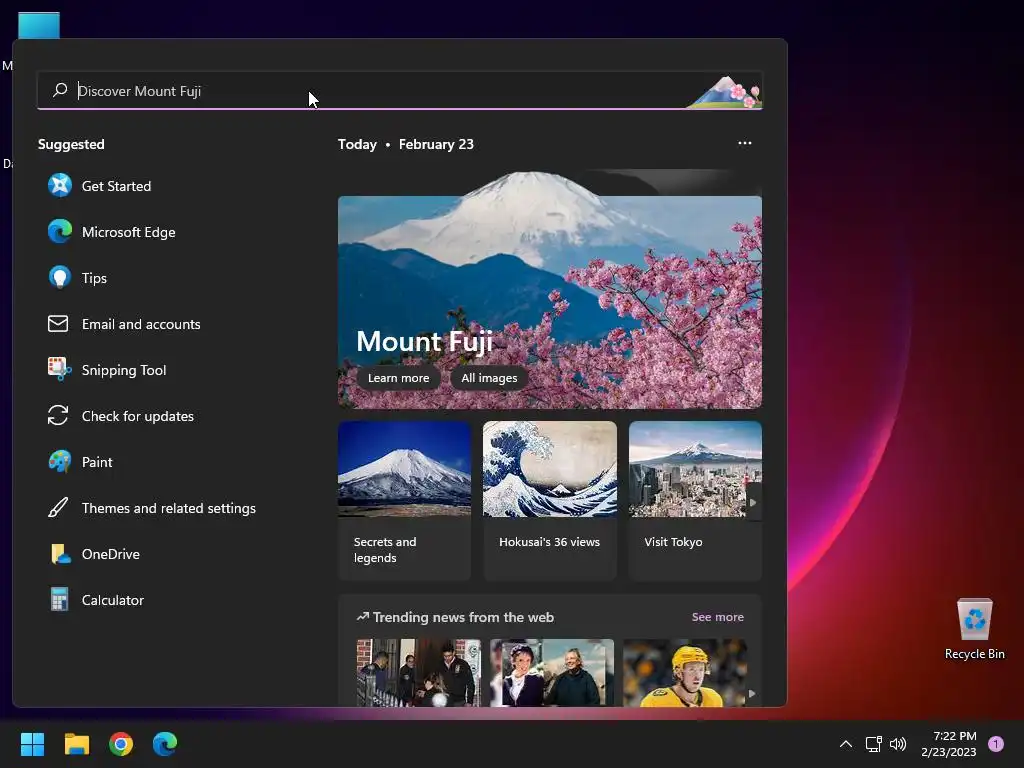This screenshot has width=1024, height=768.
Task: Click Check for updates refresh icon
Action: (58, 415)
